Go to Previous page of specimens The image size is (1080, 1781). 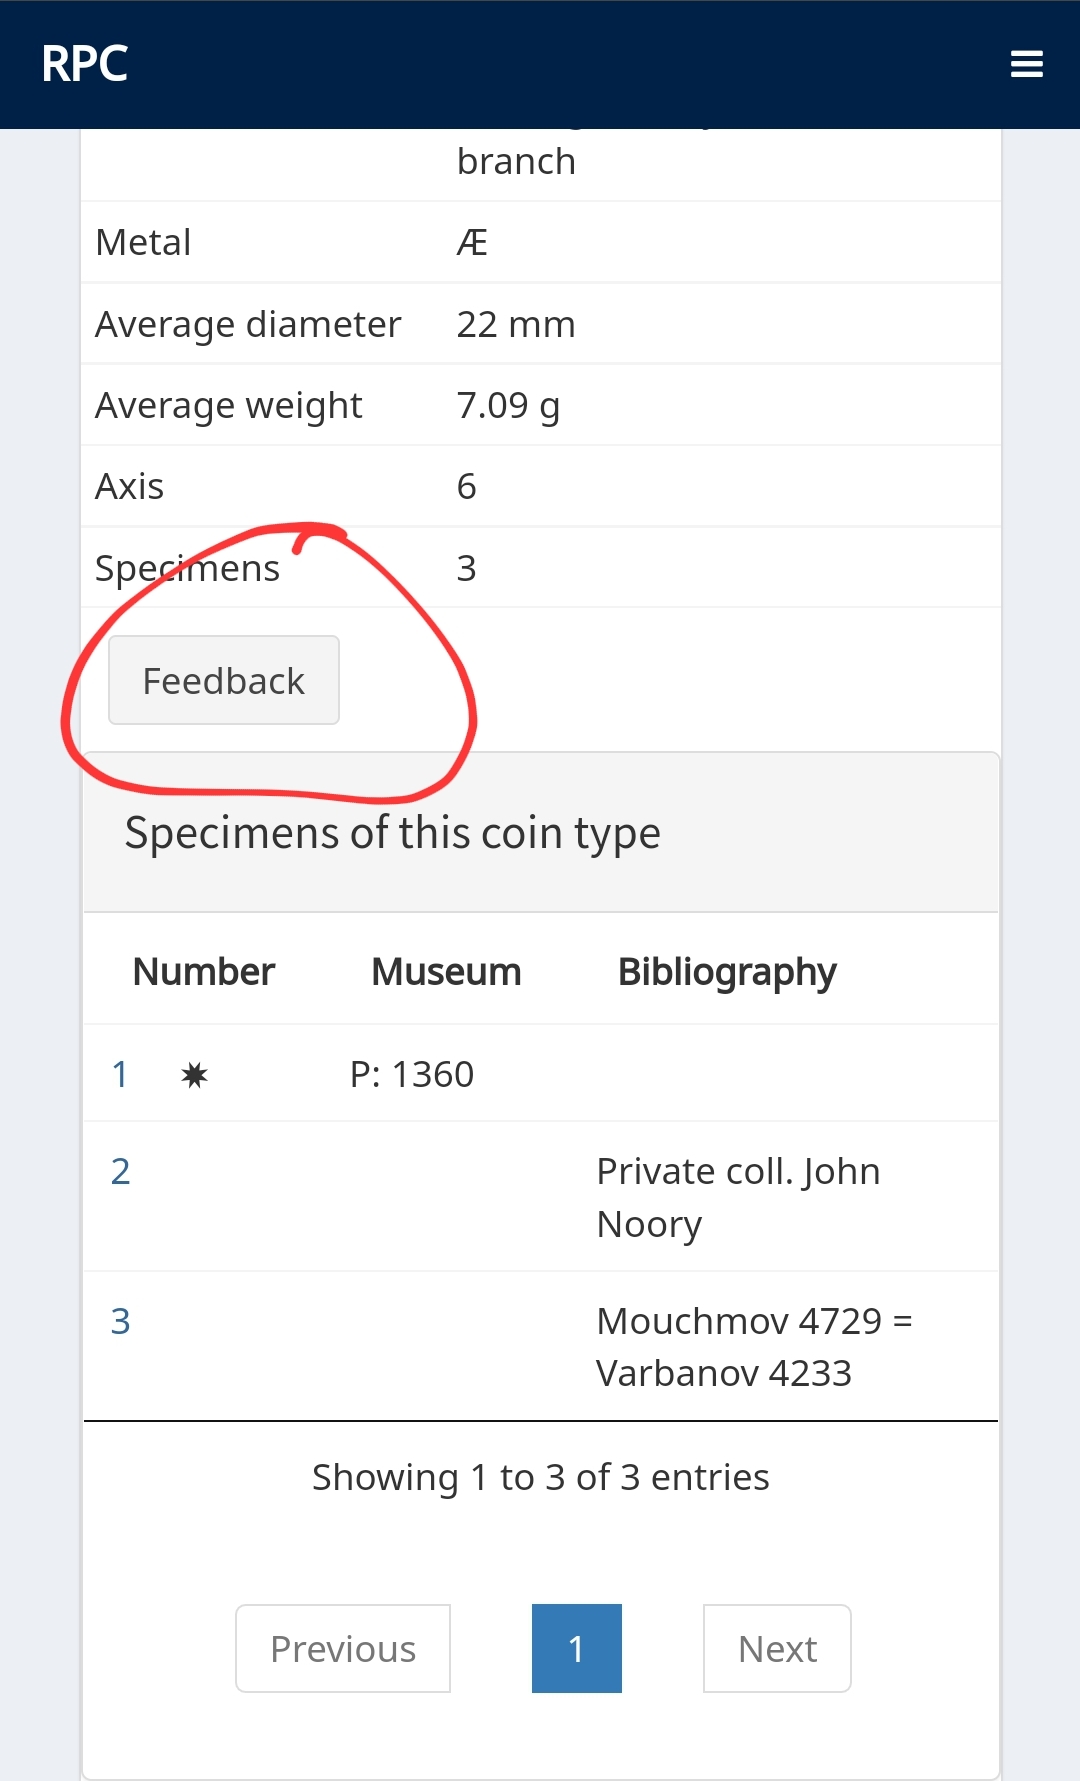point(343,1649)
